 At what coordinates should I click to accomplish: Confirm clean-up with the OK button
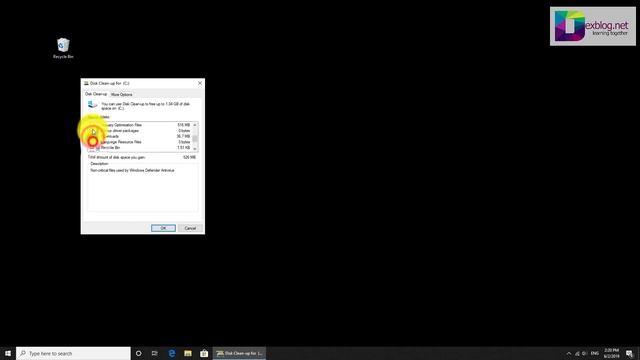pos(163,228)
